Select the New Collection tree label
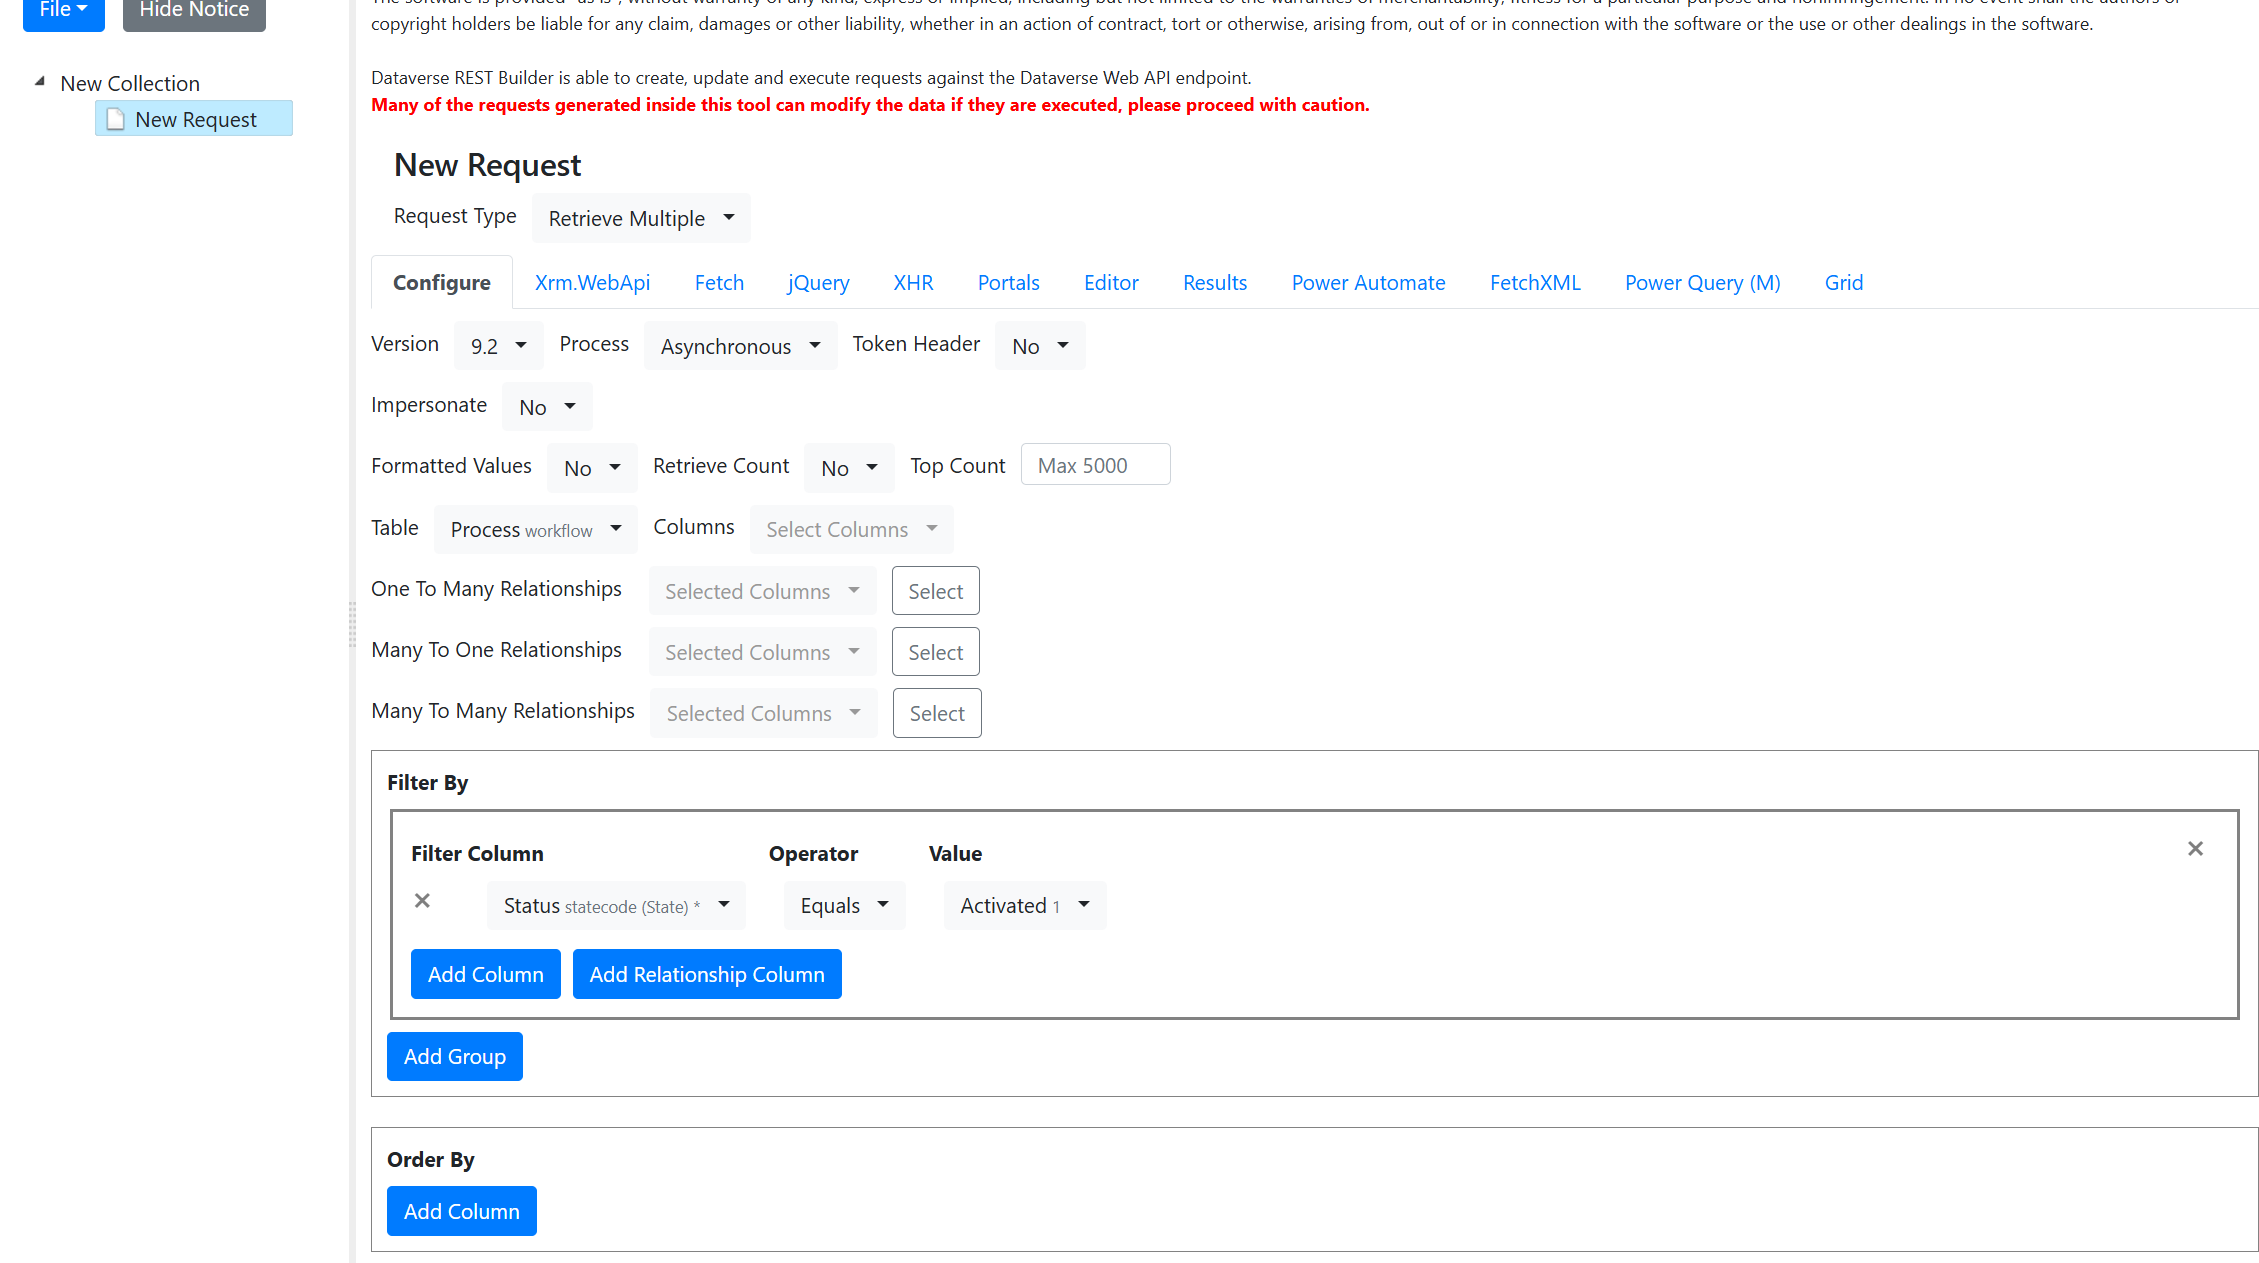This screenshot has width=2259, height=1263. coord(130,83)
